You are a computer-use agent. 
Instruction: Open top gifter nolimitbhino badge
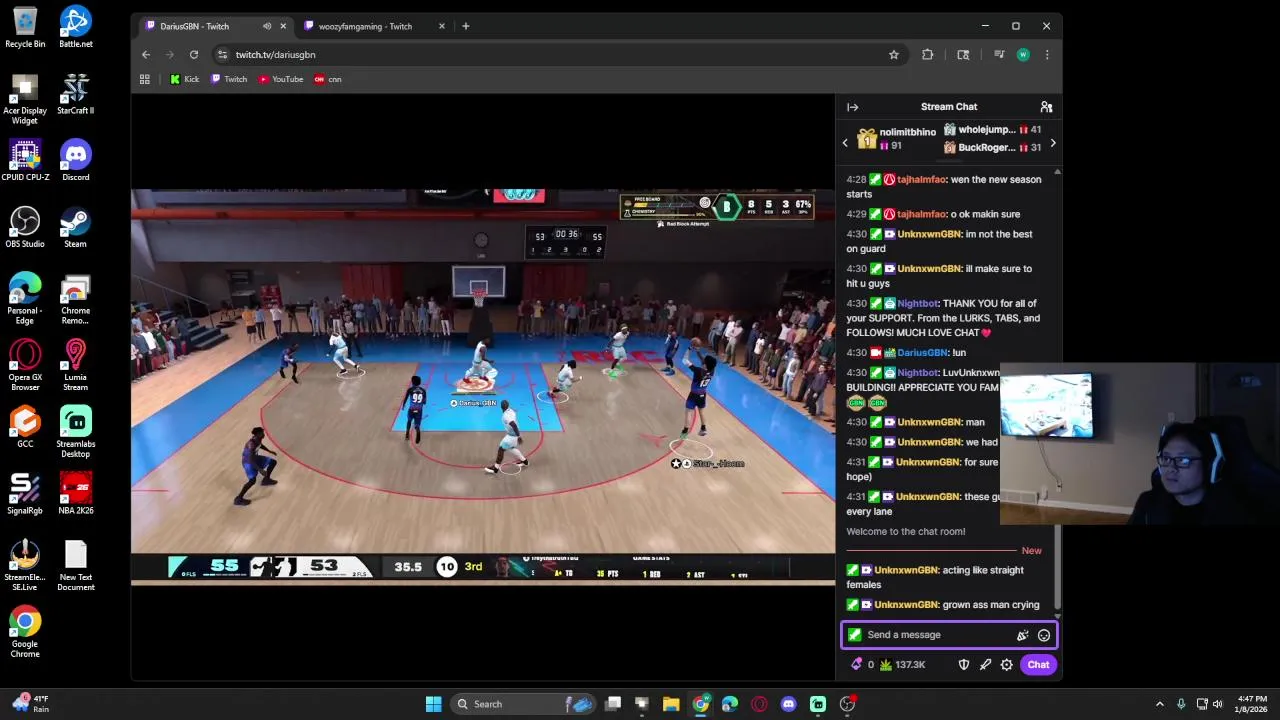pos(866,139)
